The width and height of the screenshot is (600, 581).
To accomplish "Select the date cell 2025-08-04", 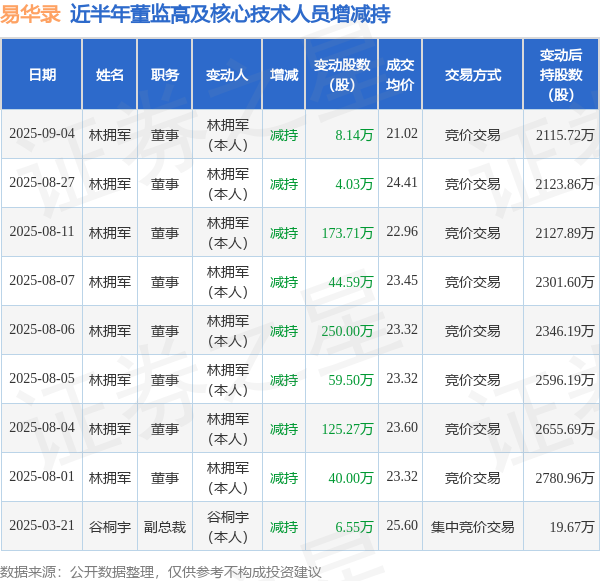I will click(42, 428).
